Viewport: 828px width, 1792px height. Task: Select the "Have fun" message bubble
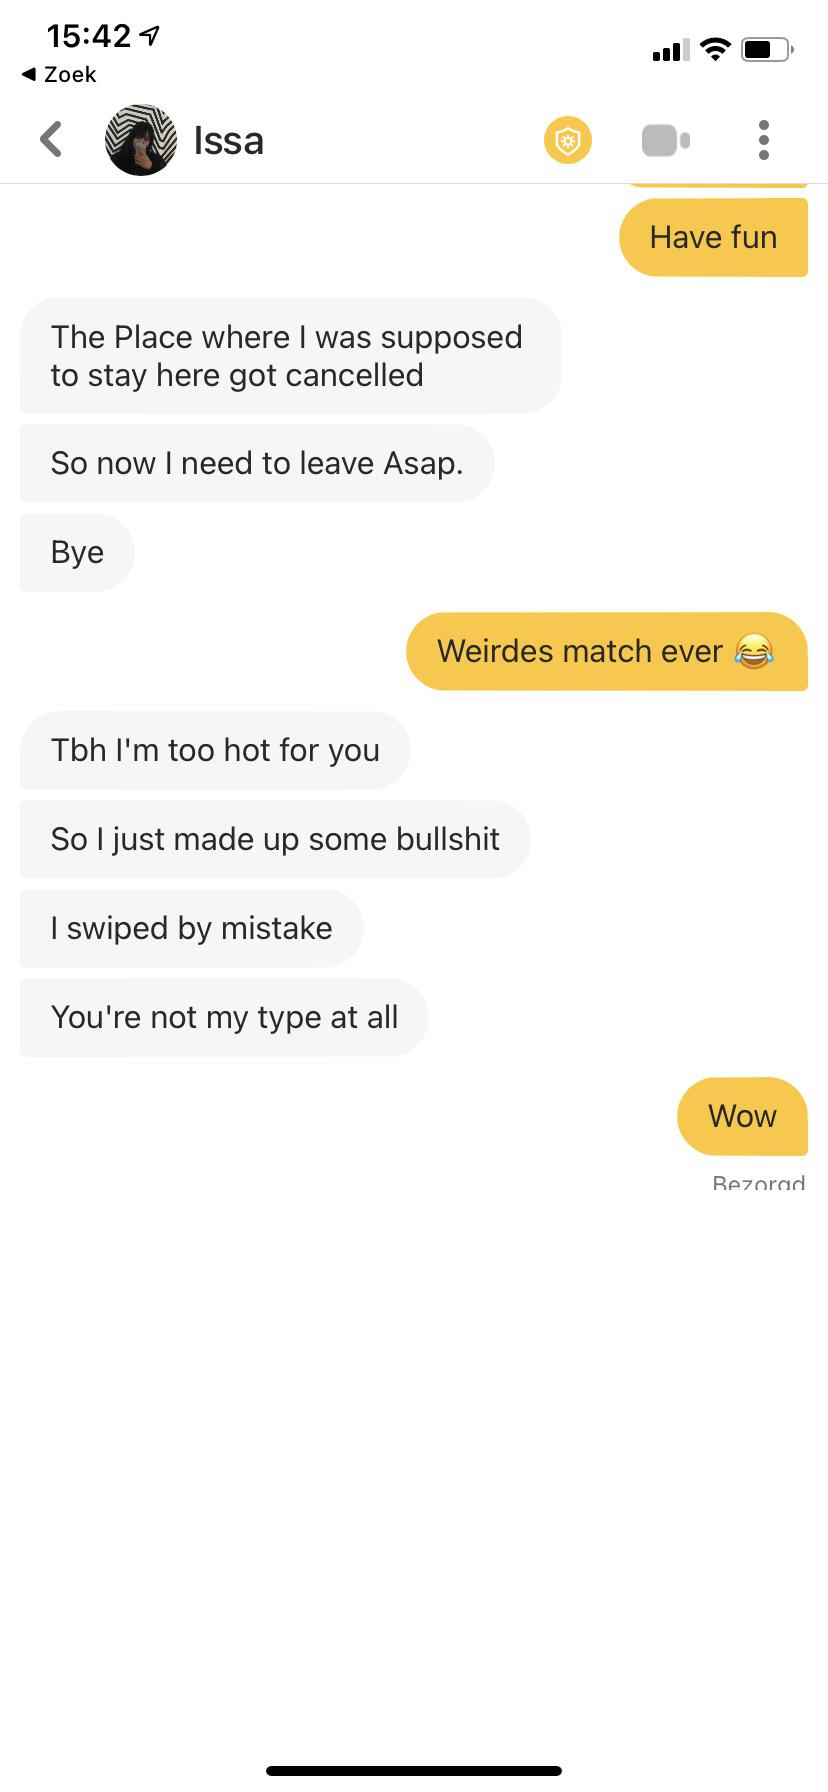tap(713, 237)
